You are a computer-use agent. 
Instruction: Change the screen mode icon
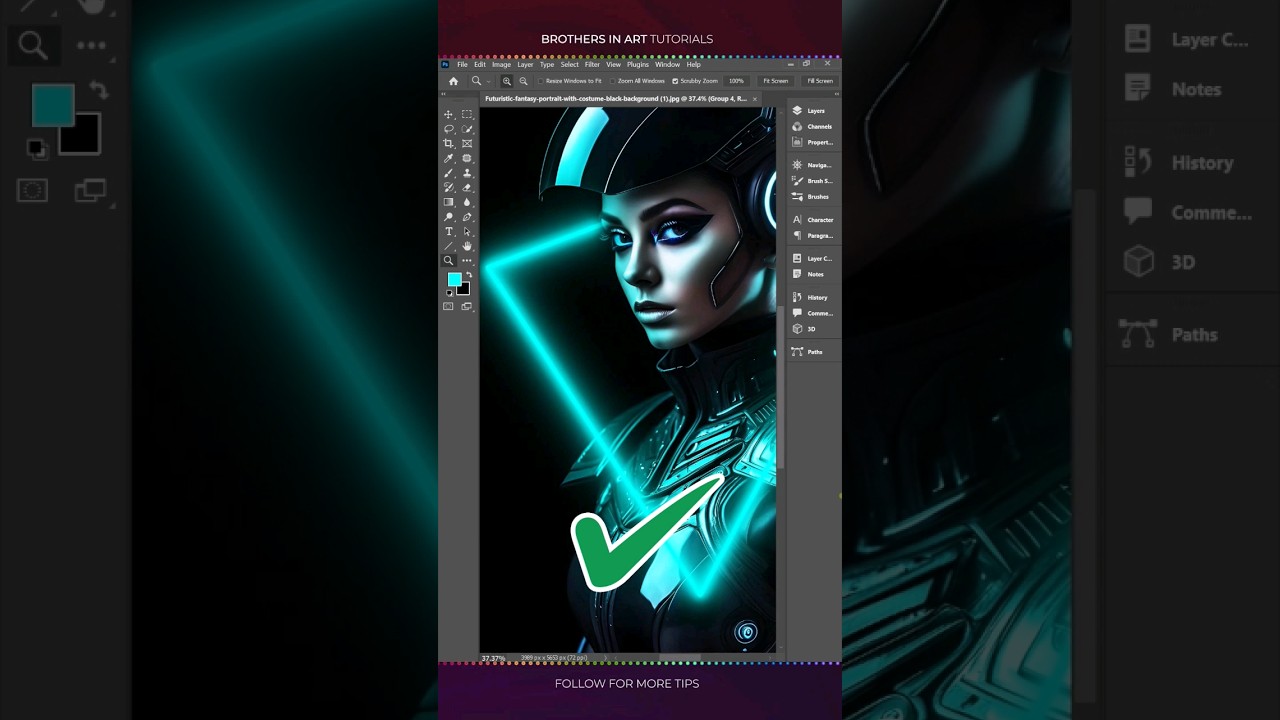tap(467, 306)
